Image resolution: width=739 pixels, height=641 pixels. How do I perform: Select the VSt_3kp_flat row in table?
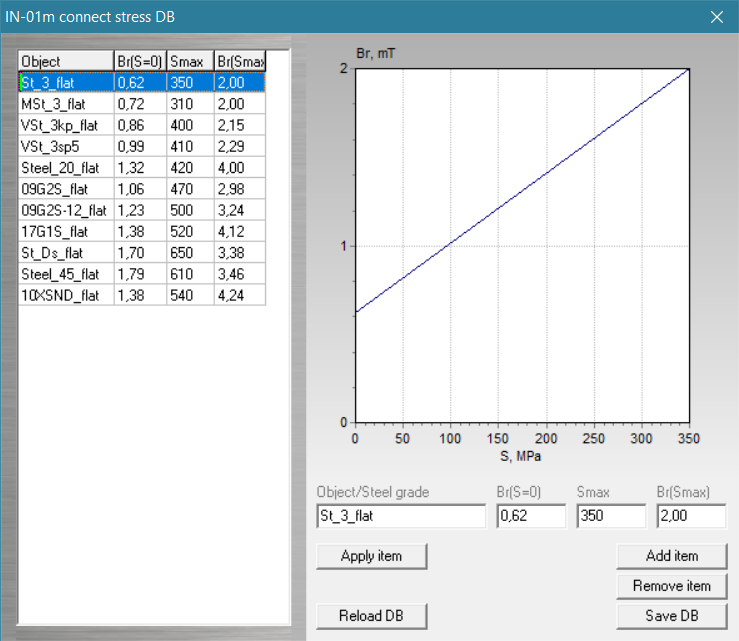(x=66, y=125)
